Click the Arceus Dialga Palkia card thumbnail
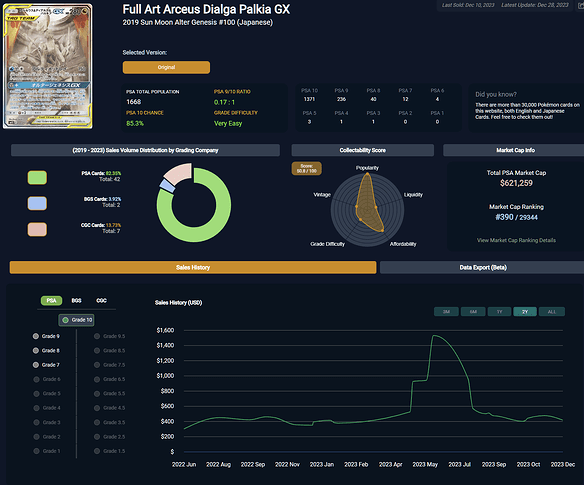Viewport: 584px width, 485px height. click(48, 66)
